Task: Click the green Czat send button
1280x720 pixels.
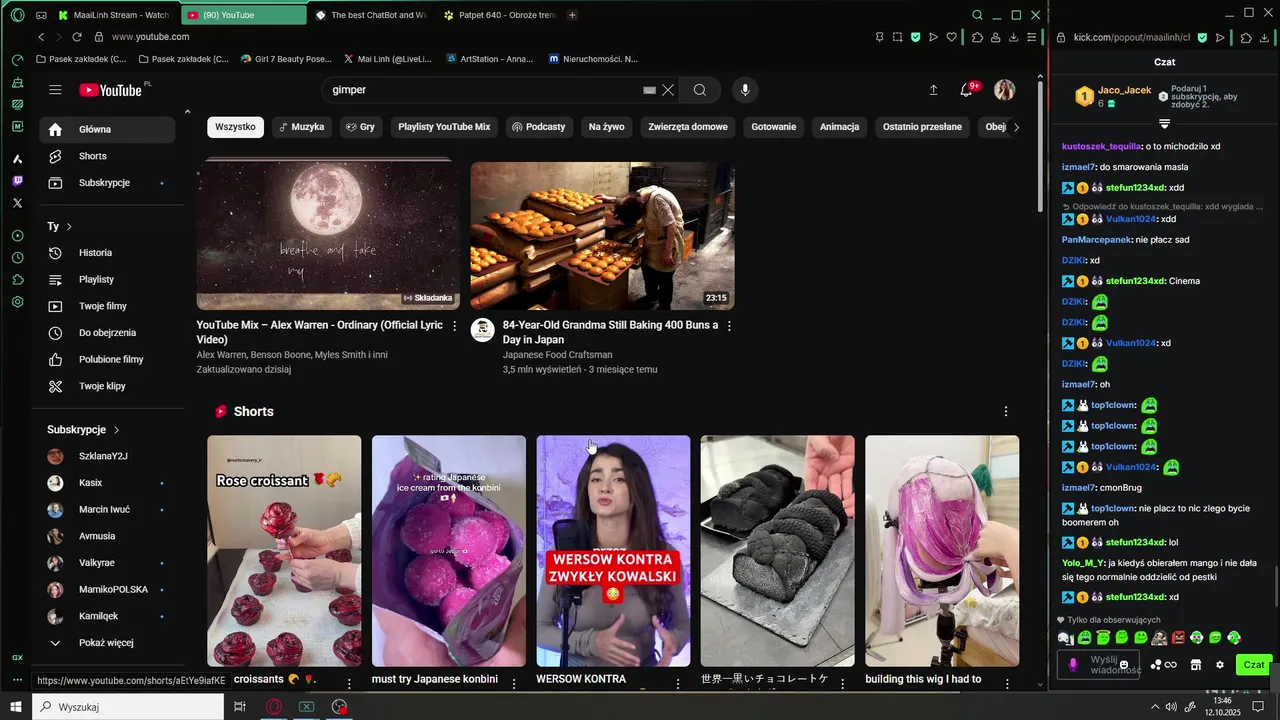Action: coord(1254,665)
